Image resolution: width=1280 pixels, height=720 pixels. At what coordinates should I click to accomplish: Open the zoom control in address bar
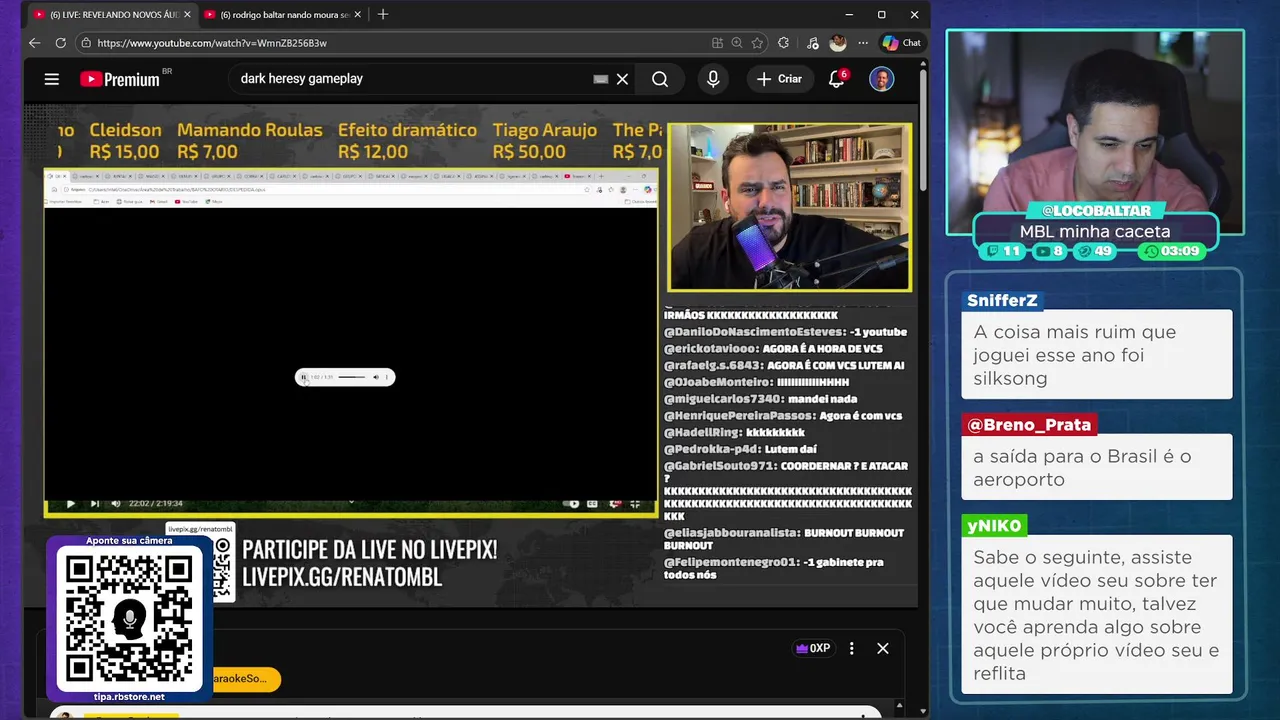(737, 43)
